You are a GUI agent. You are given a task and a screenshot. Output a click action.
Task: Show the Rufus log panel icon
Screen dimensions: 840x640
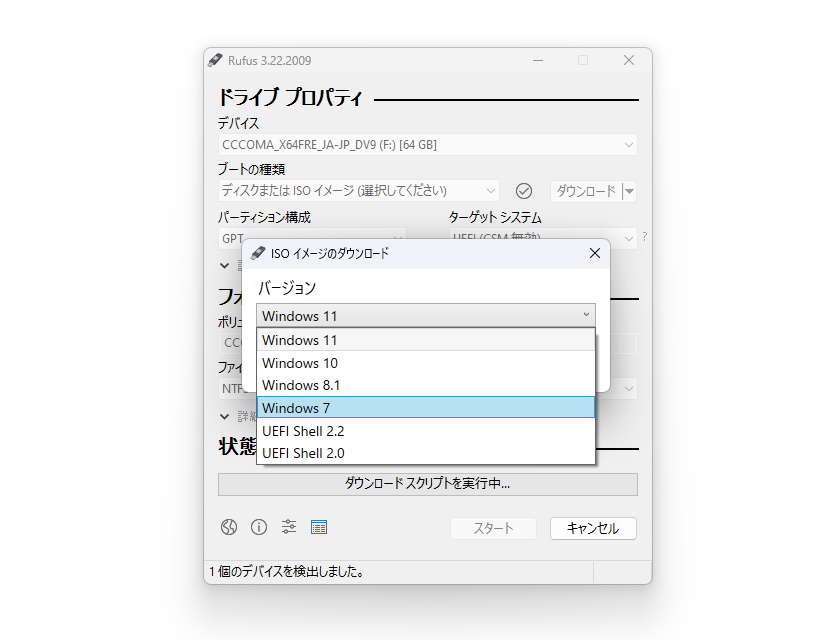[x=319, y=527]
